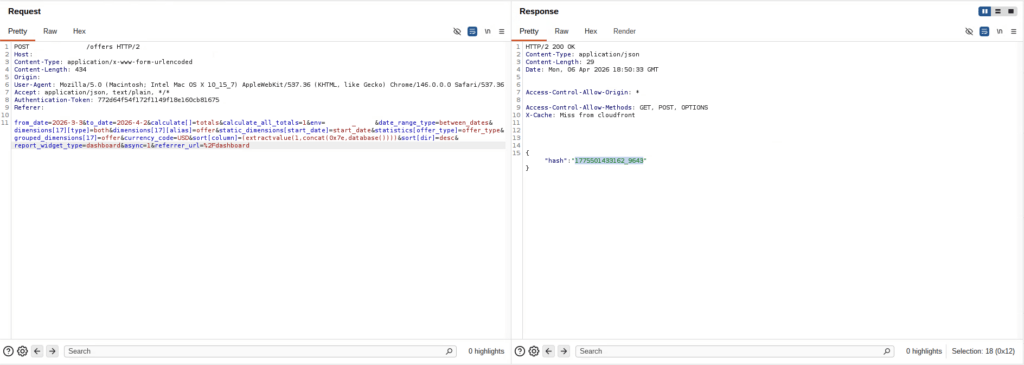
Task: Toggle line-wrap icon in Request panel
Action: [x=472, y=31]
